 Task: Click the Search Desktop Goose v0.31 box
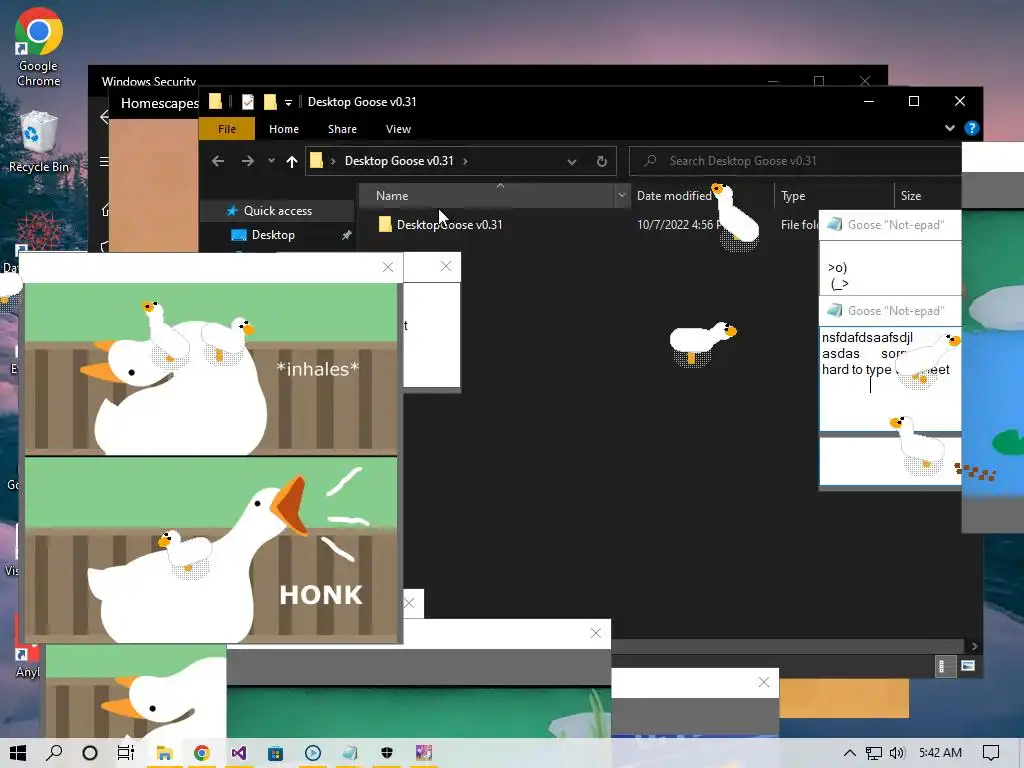[795, 161]
